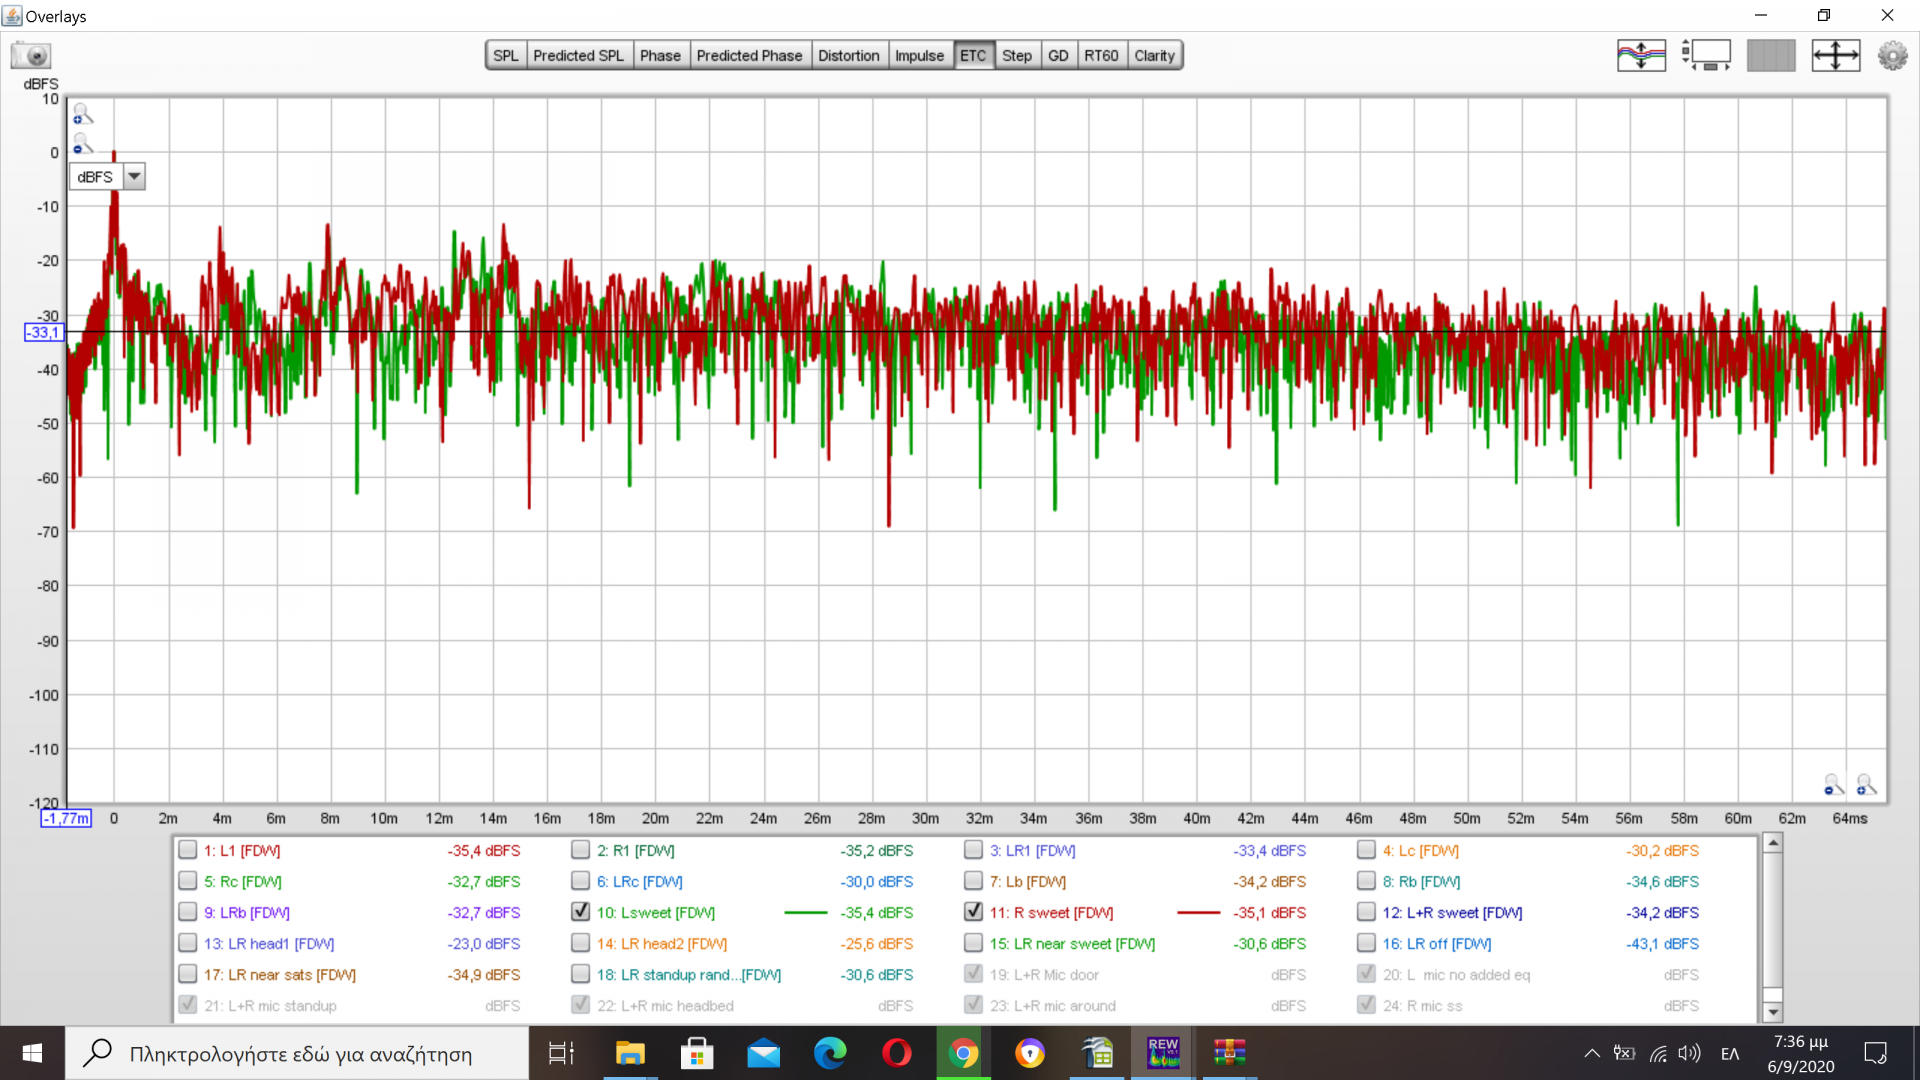
Task: Enable trace 4: Lc [FDW] checkbox
Action: pyautogui.click(x=1366, y=850)
